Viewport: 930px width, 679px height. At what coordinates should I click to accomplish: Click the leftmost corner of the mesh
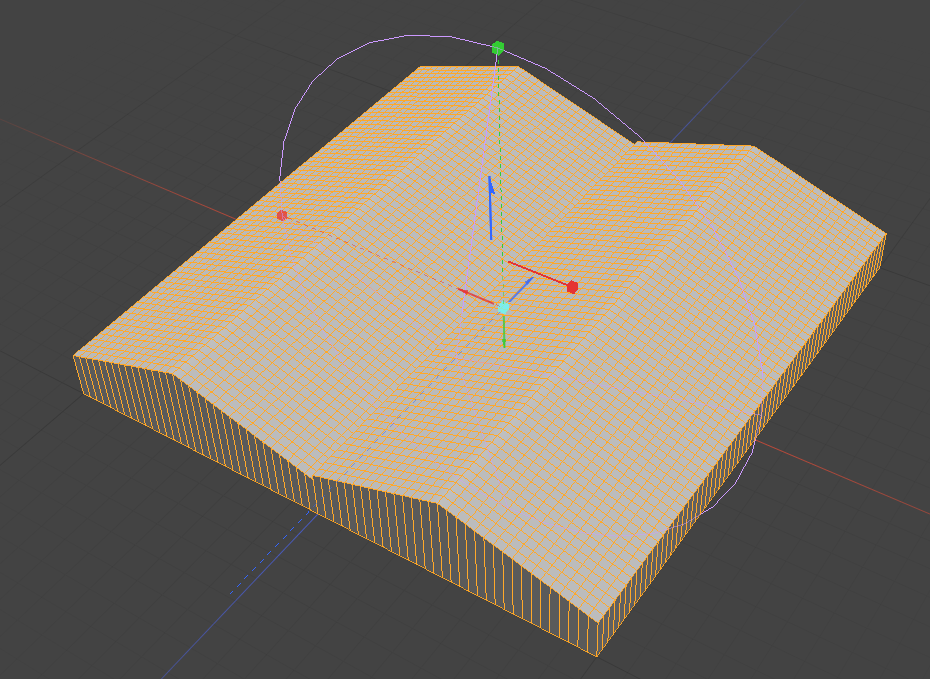click(76, 357)
